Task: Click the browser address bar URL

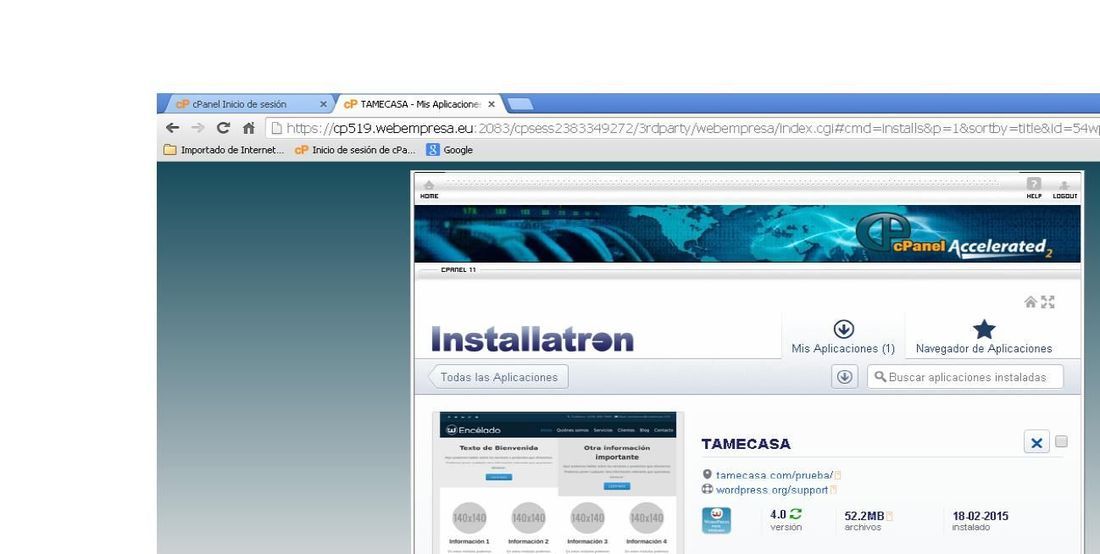Action: 682,128
